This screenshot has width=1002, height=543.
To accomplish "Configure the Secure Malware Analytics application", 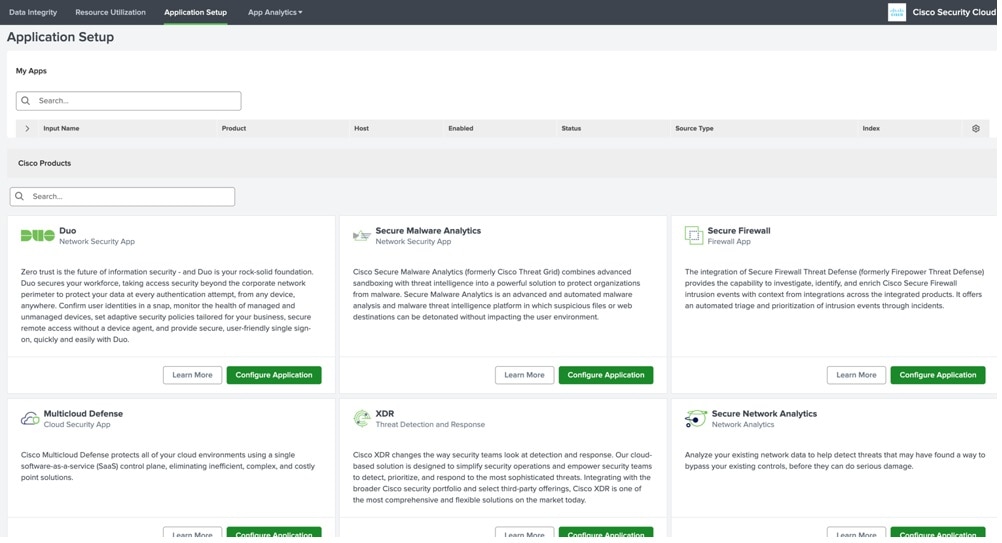I will (606, 375).
